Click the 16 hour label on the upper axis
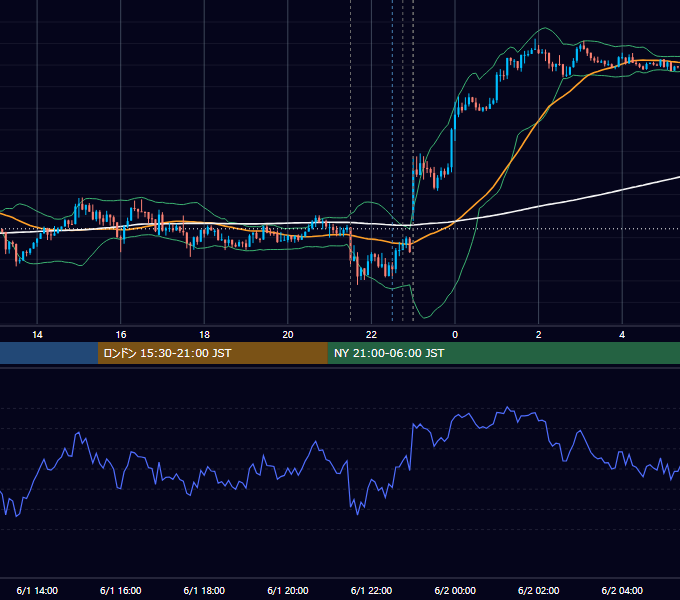 [121, 335]
